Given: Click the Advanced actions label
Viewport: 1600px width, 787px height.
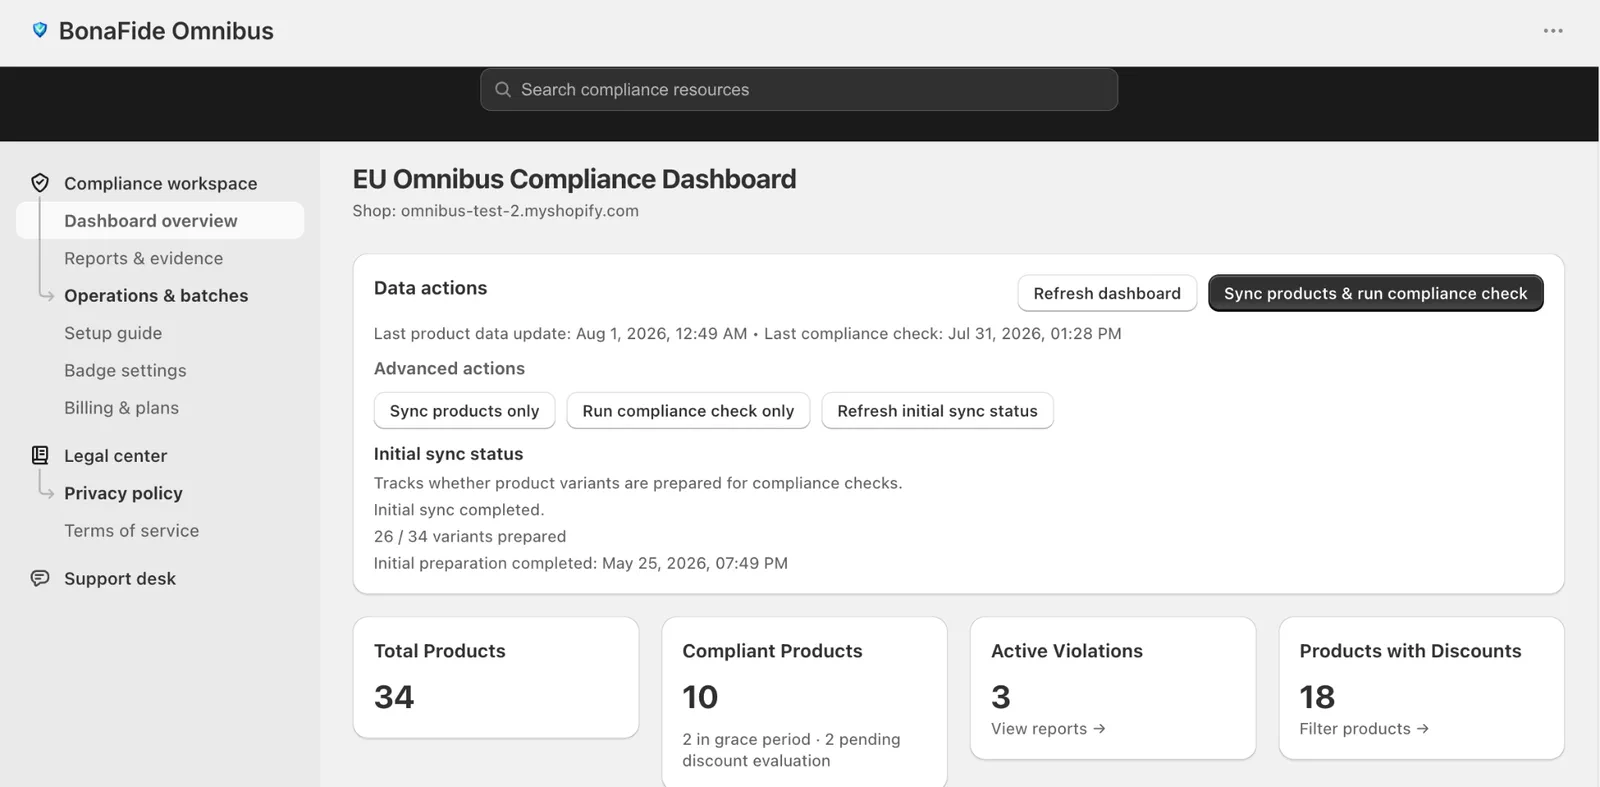Looking at the screenshot, I should click(449, 369).
